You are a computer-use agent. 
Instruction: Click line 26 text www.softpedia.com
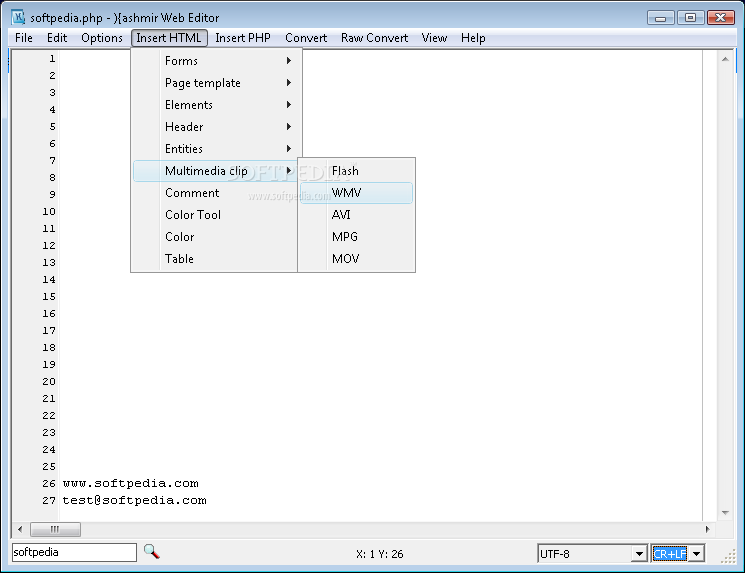[x=131, y=484]
